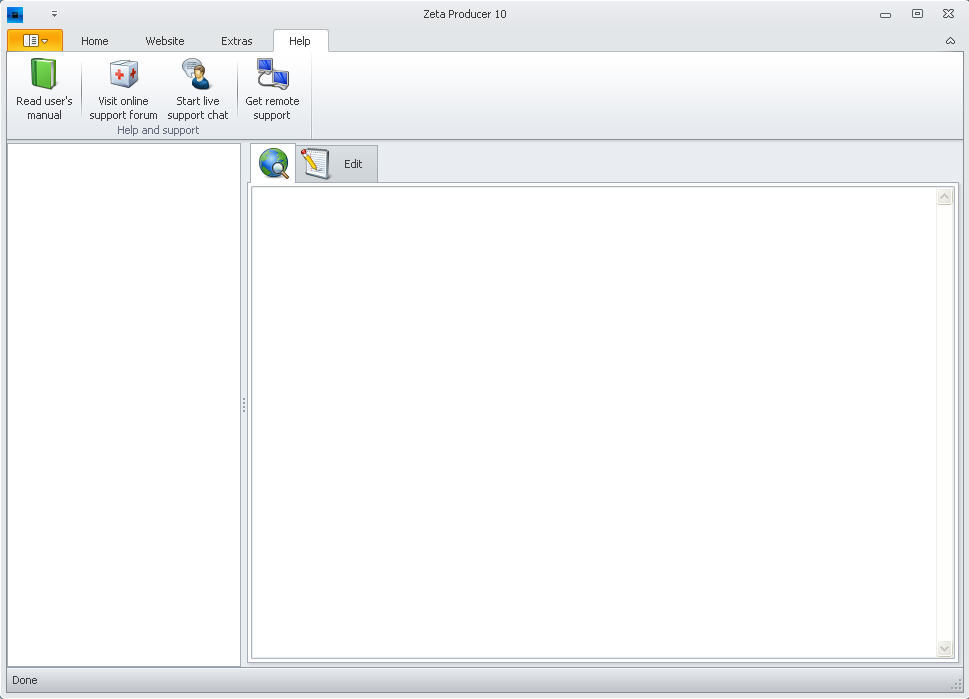Viewport: 969px width, 699px height.
Task: Switch to the Website ribbon tab
Action: 164,41
